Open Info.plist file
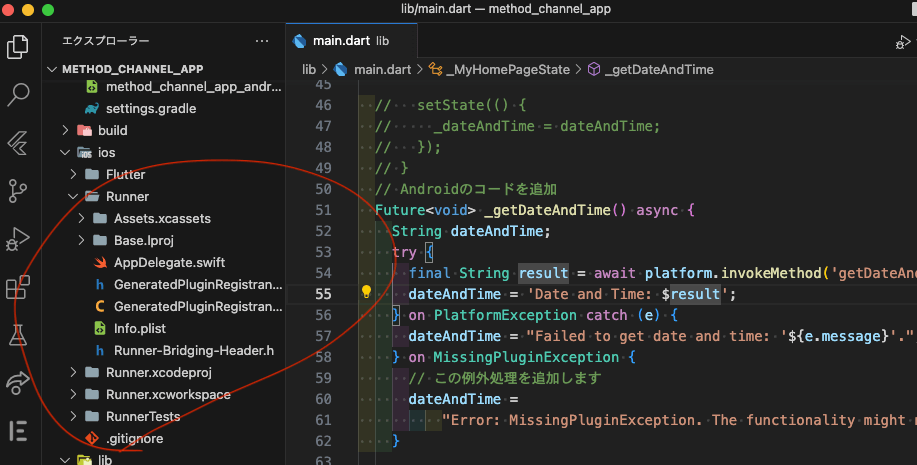The height and width of the screenshot is (465, 917). point(140,329)
